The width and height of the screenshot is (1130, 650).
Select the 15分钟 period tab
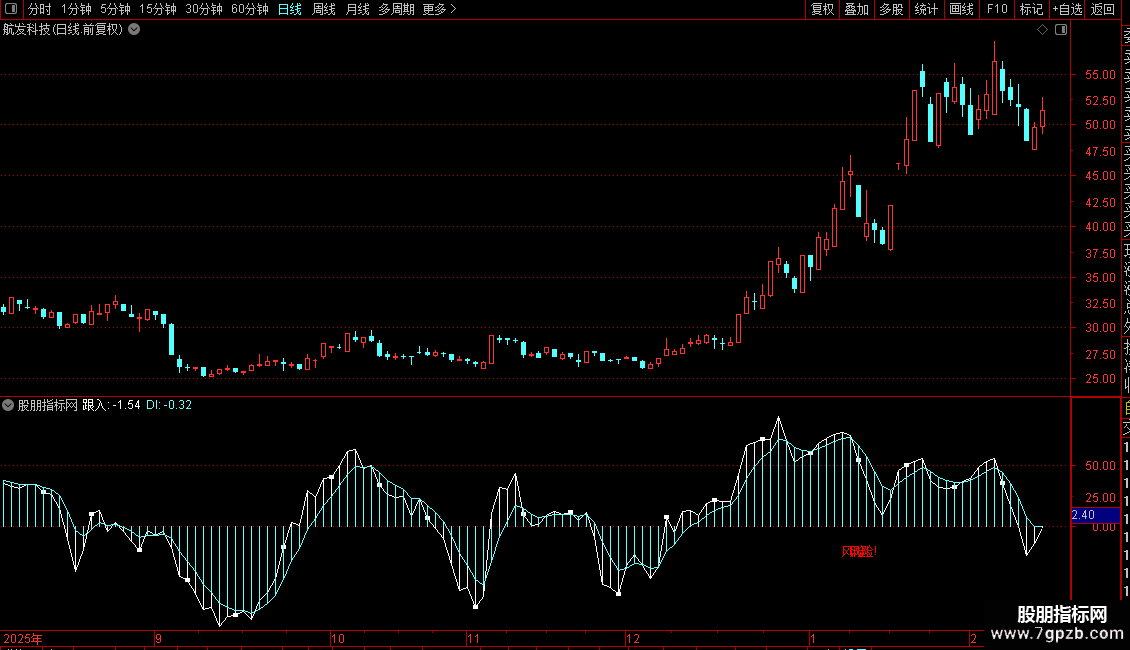point(158,9)
